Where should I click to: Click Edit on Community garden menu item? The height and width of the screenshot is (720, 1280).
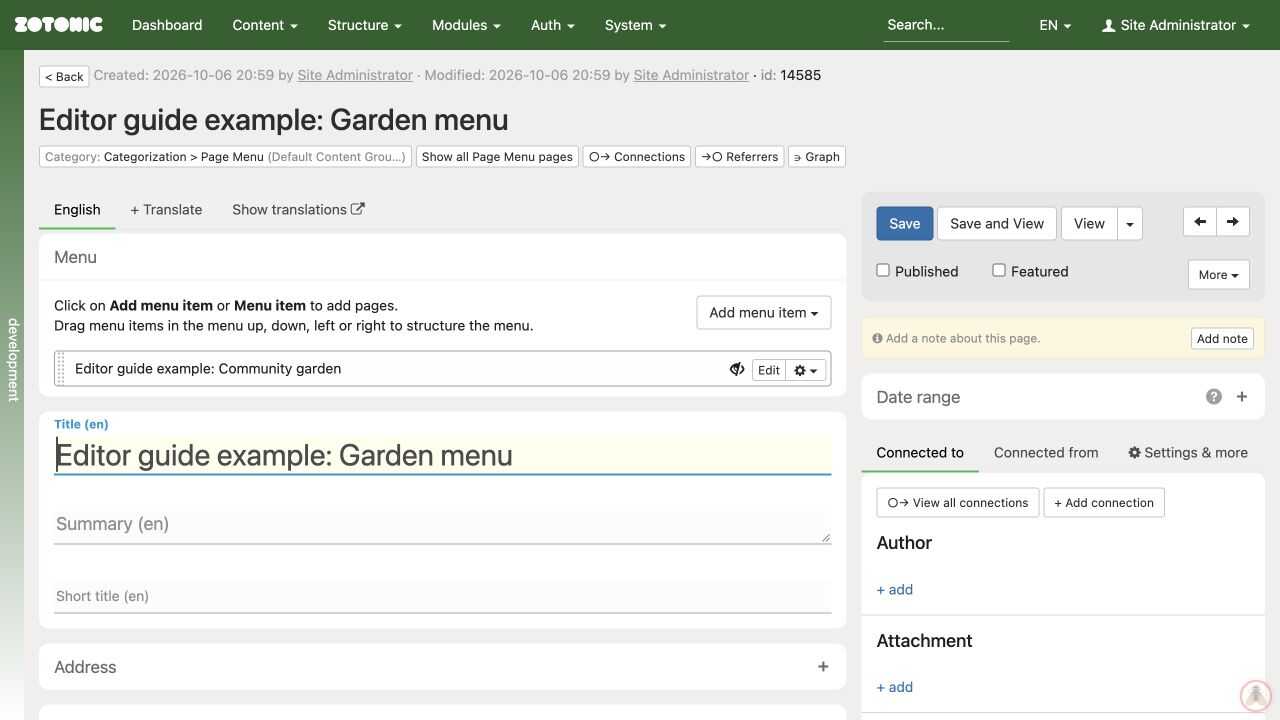(769, 370)
